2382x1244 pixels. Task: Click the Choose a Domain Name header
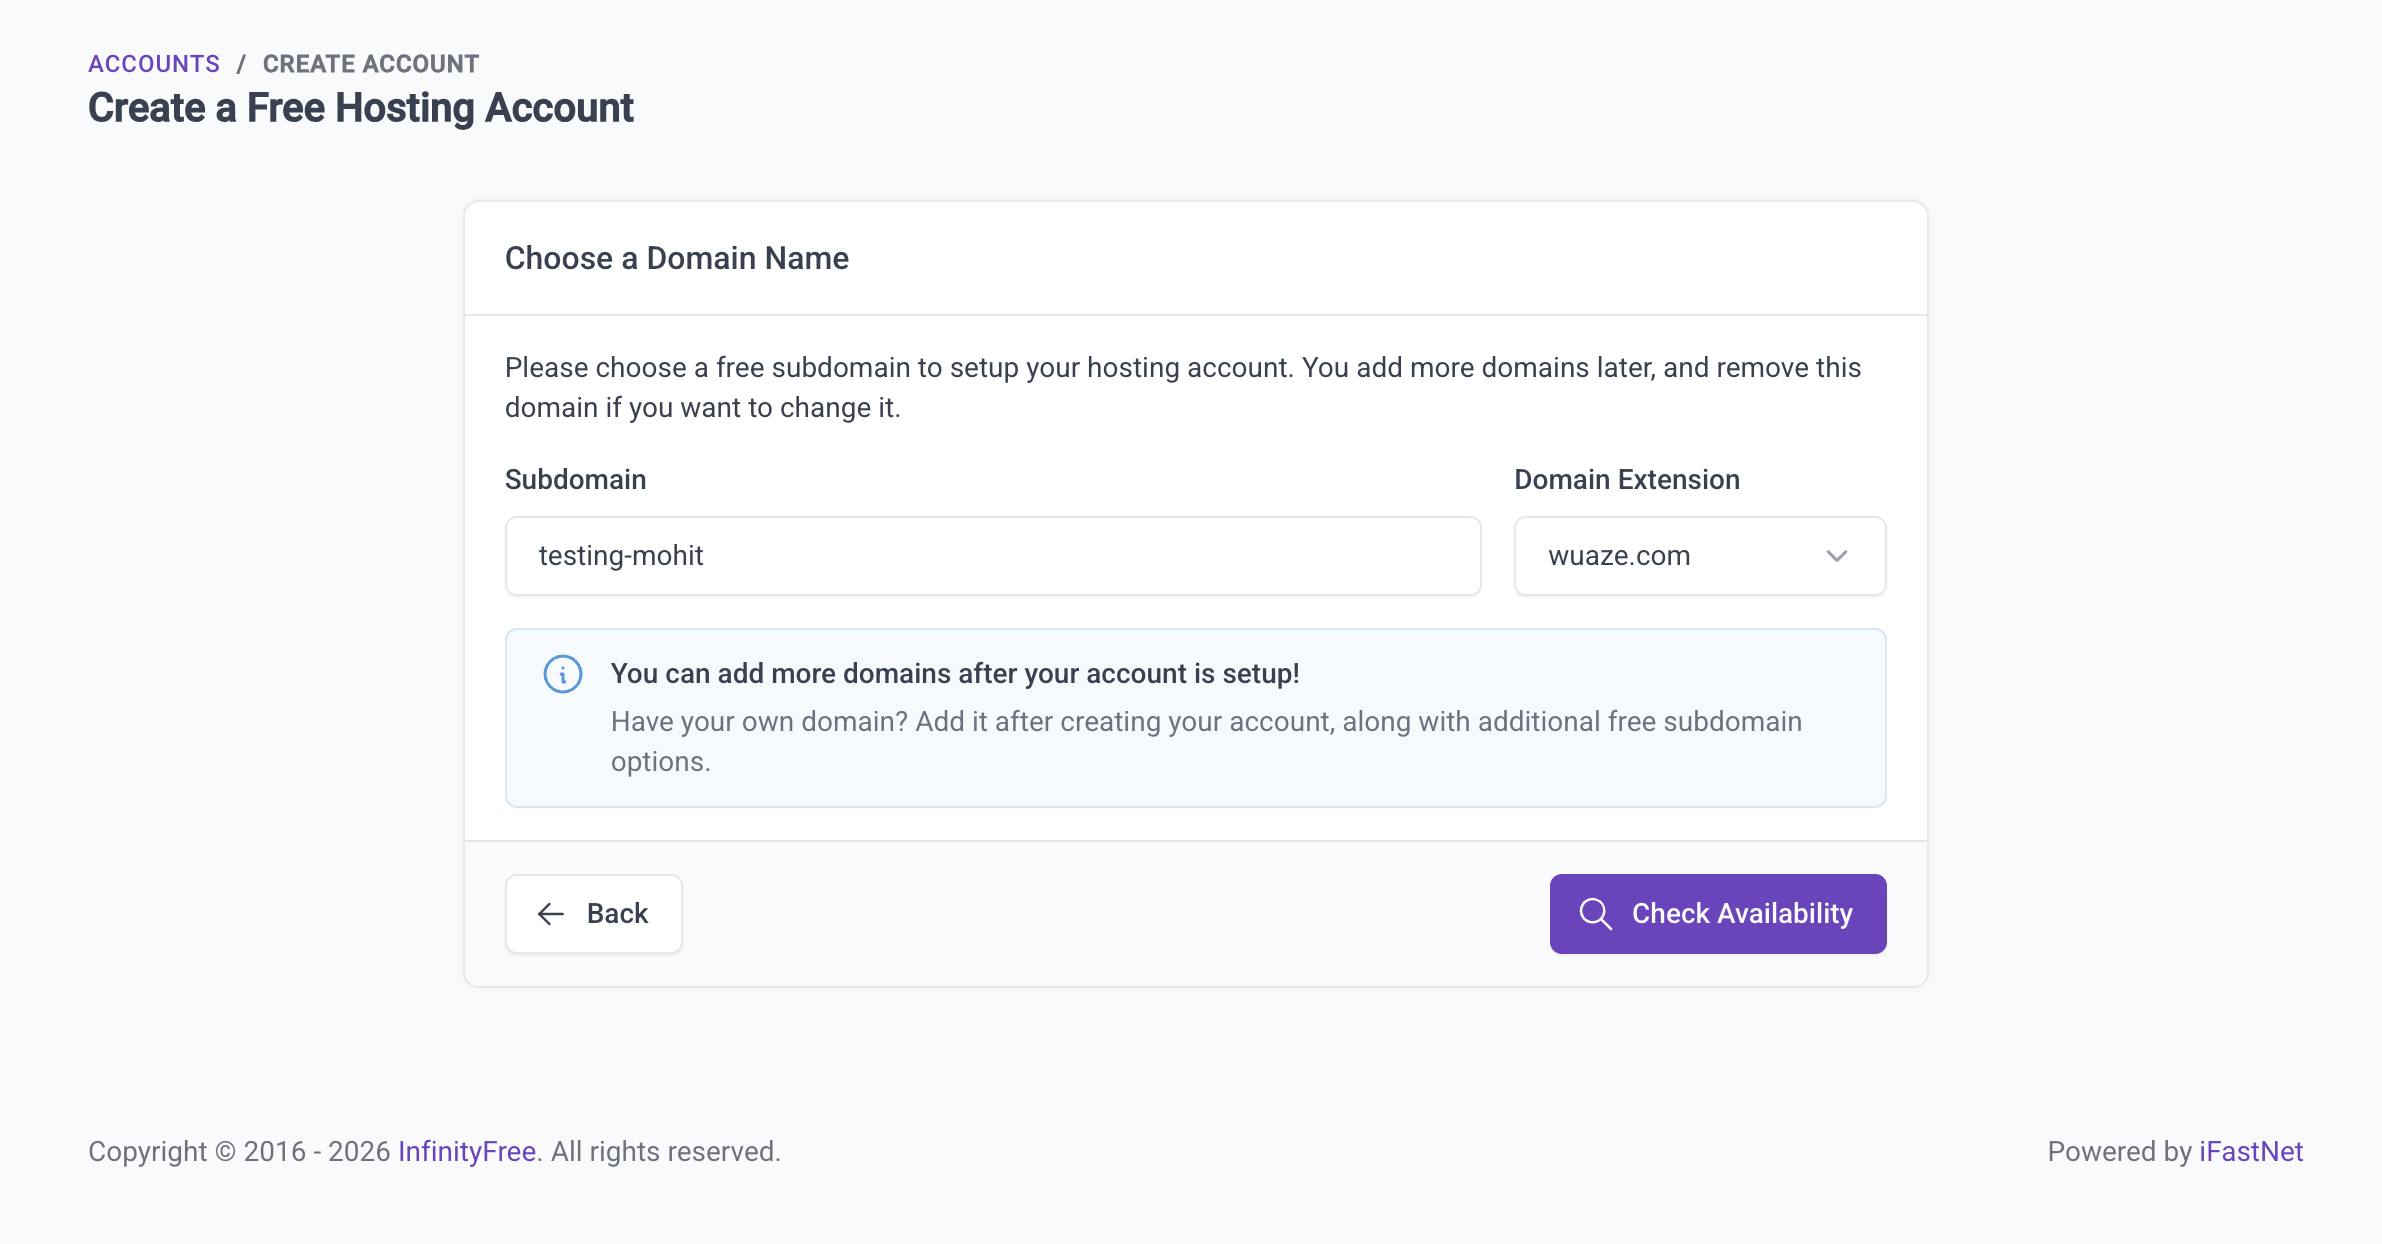tap(677, 259)
